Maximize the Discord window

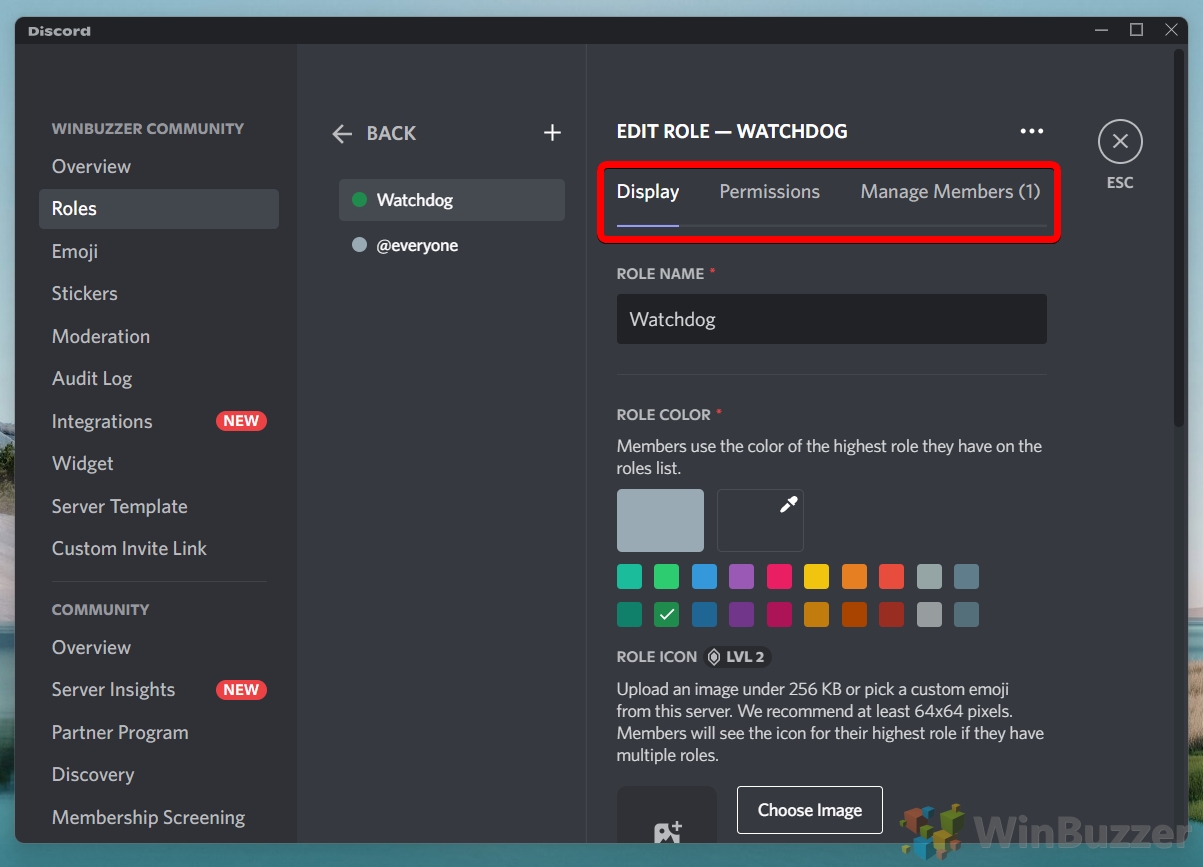1136,30
